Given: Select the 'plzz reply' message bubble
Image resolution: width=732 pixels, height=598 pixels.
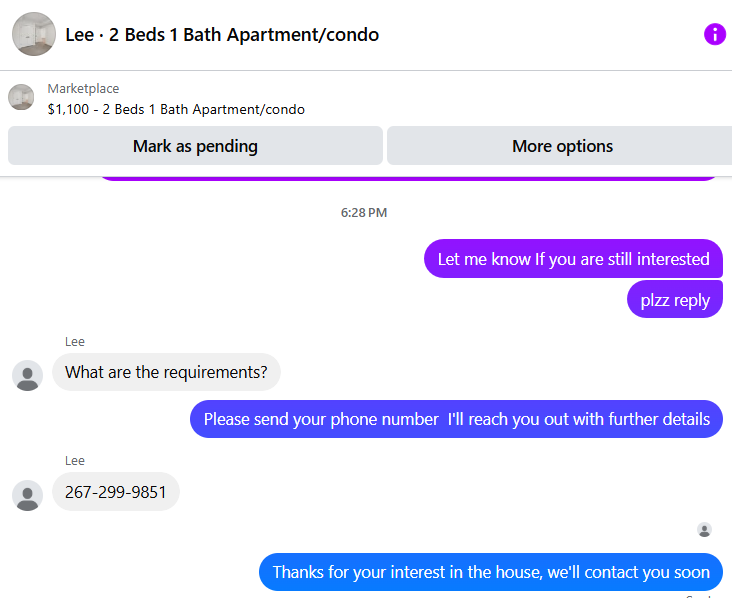Looking at the screenshot, I should pyautogui.click(x=675, y=299).
